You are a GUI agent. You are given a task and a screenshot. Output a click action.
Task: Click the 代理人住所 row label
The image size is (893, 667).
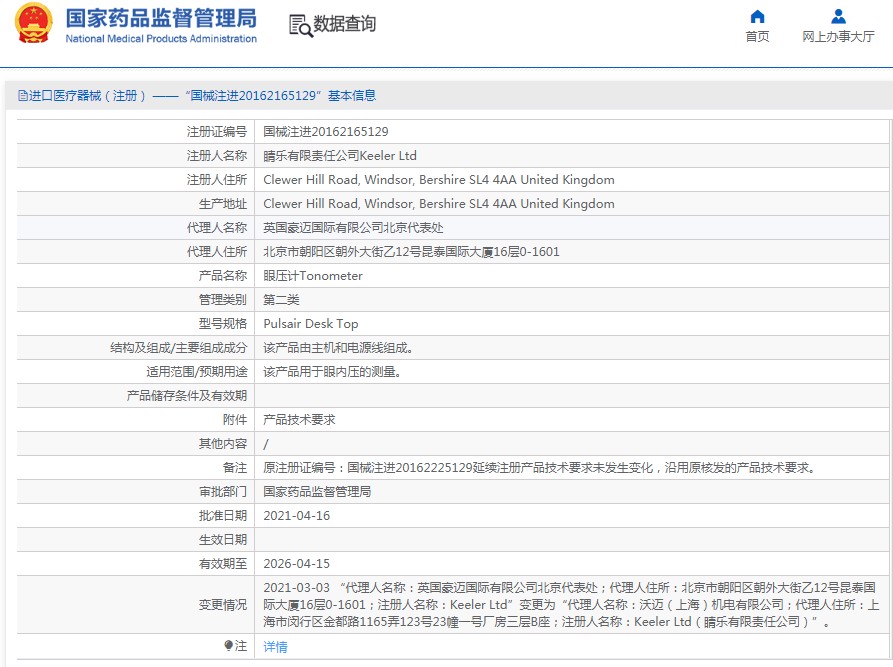[217, 252]
